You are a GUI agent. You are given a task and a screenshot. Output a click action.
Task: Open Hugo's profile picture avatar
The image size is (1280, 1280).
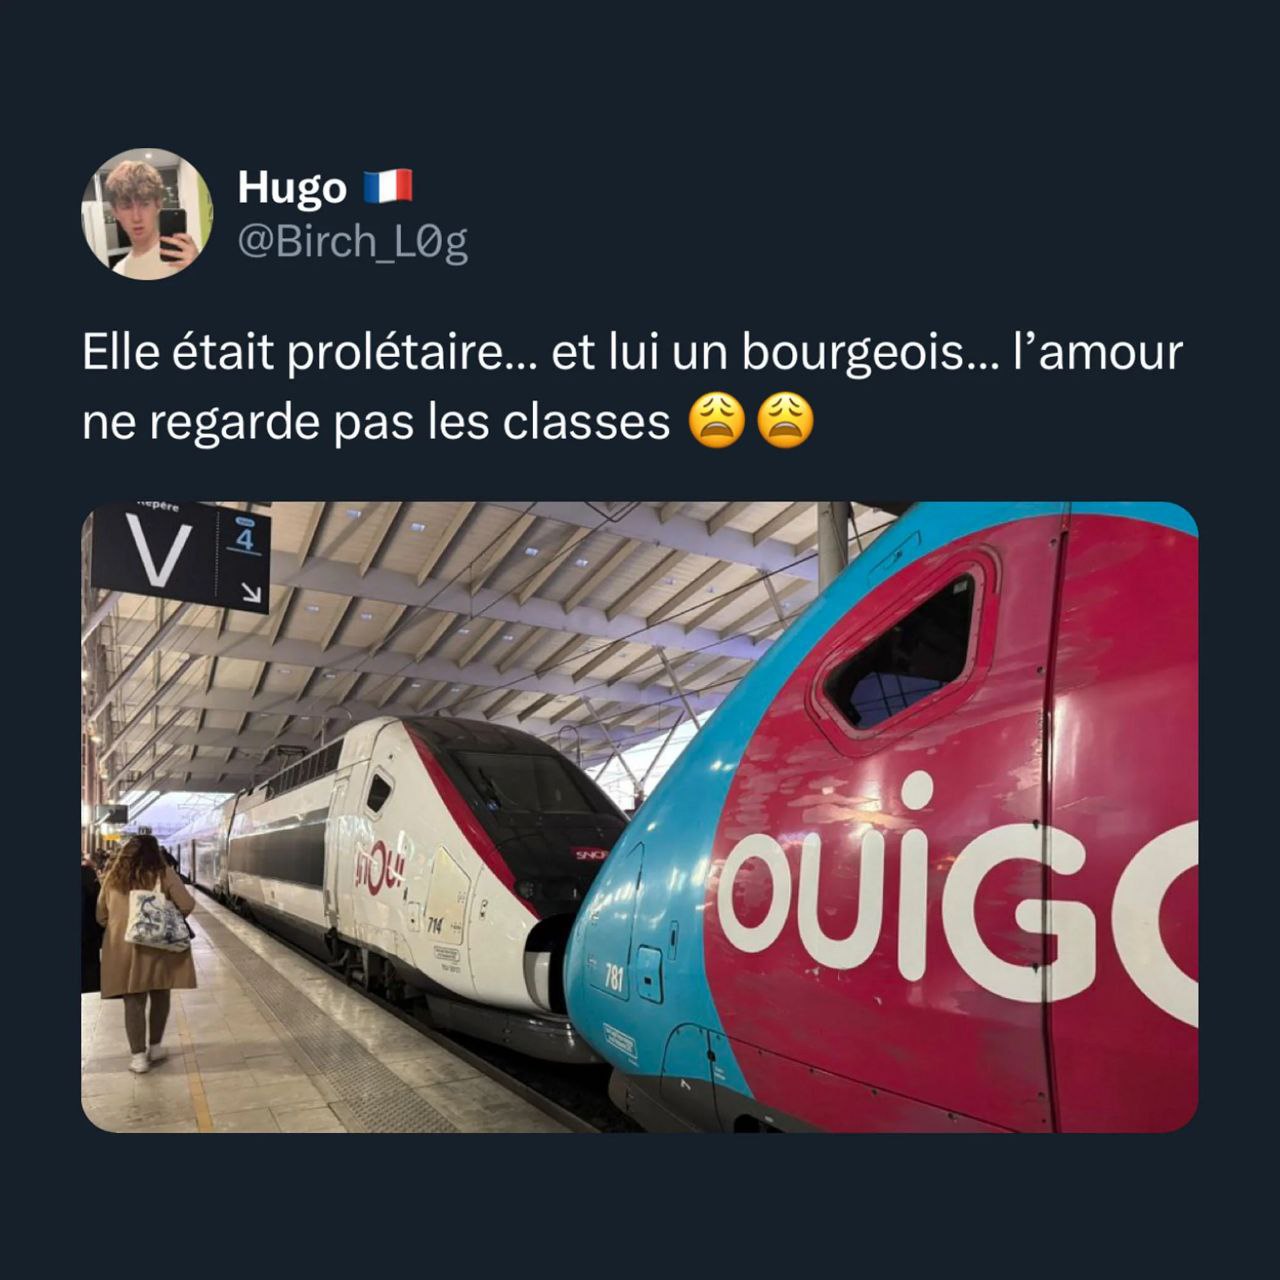pos(147,214)
